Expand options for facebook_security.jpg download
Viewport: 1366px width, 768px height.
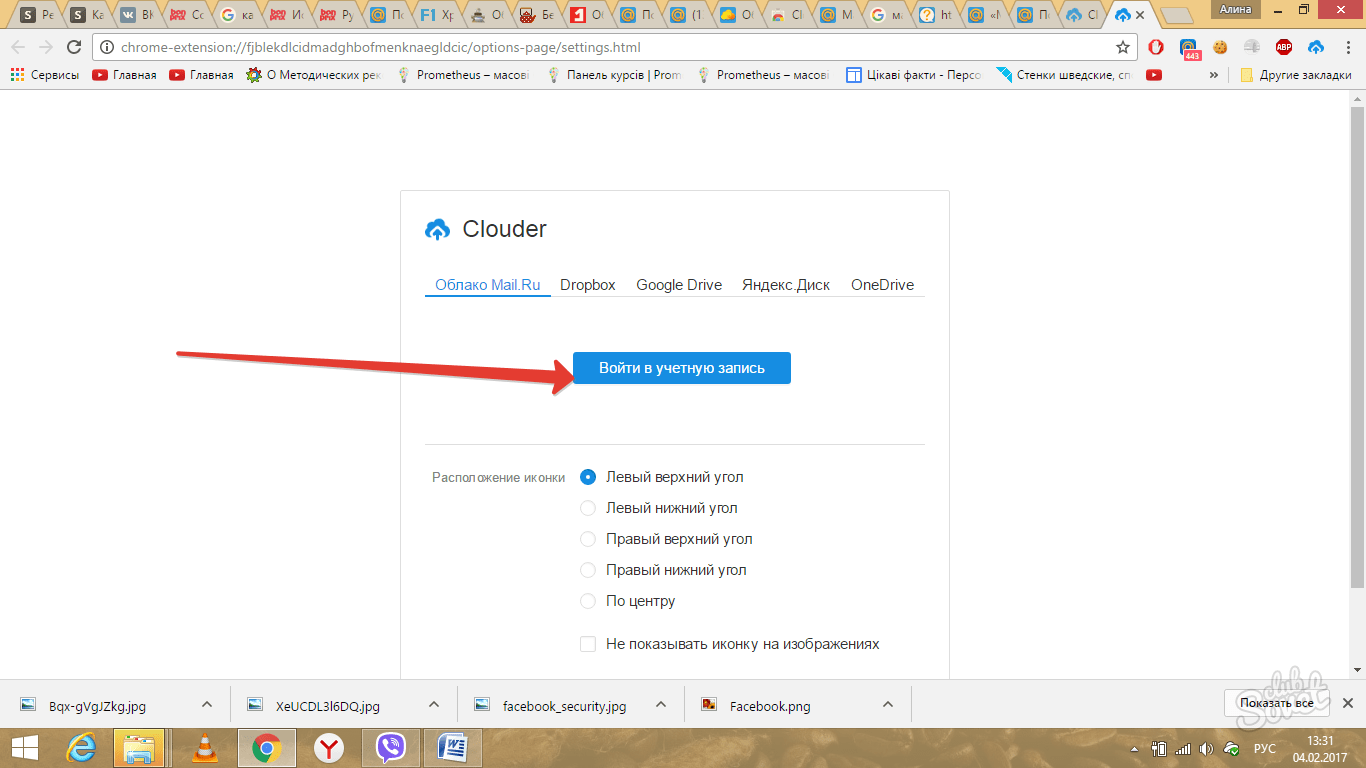point(661,704)
